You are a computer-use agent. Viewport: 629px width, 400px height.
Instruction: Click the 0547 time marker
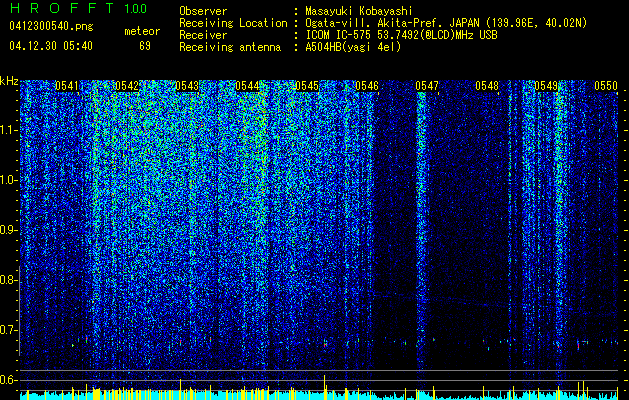point(427,86)
